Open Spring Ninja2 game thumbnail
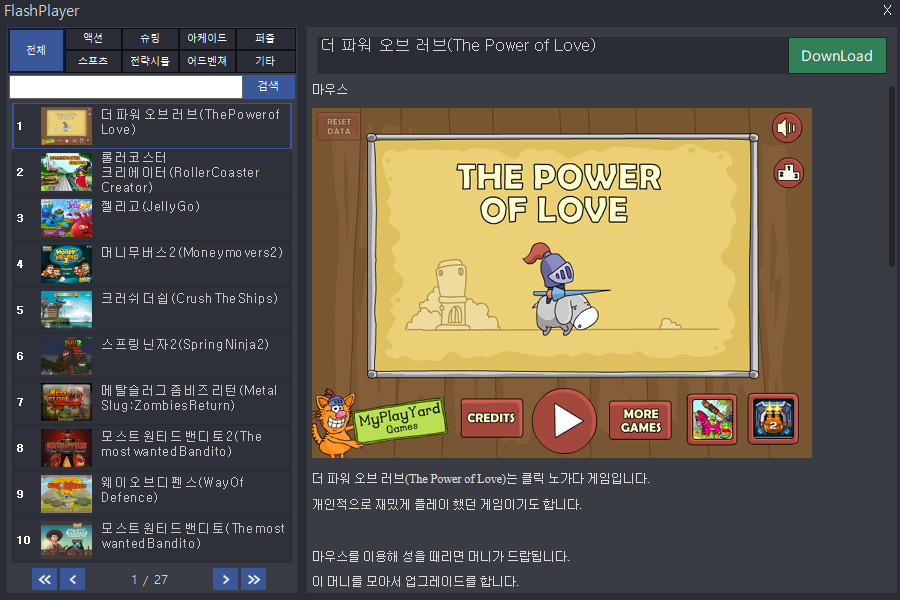This screenshot has height=600, width=900. [x=66, y=355]
